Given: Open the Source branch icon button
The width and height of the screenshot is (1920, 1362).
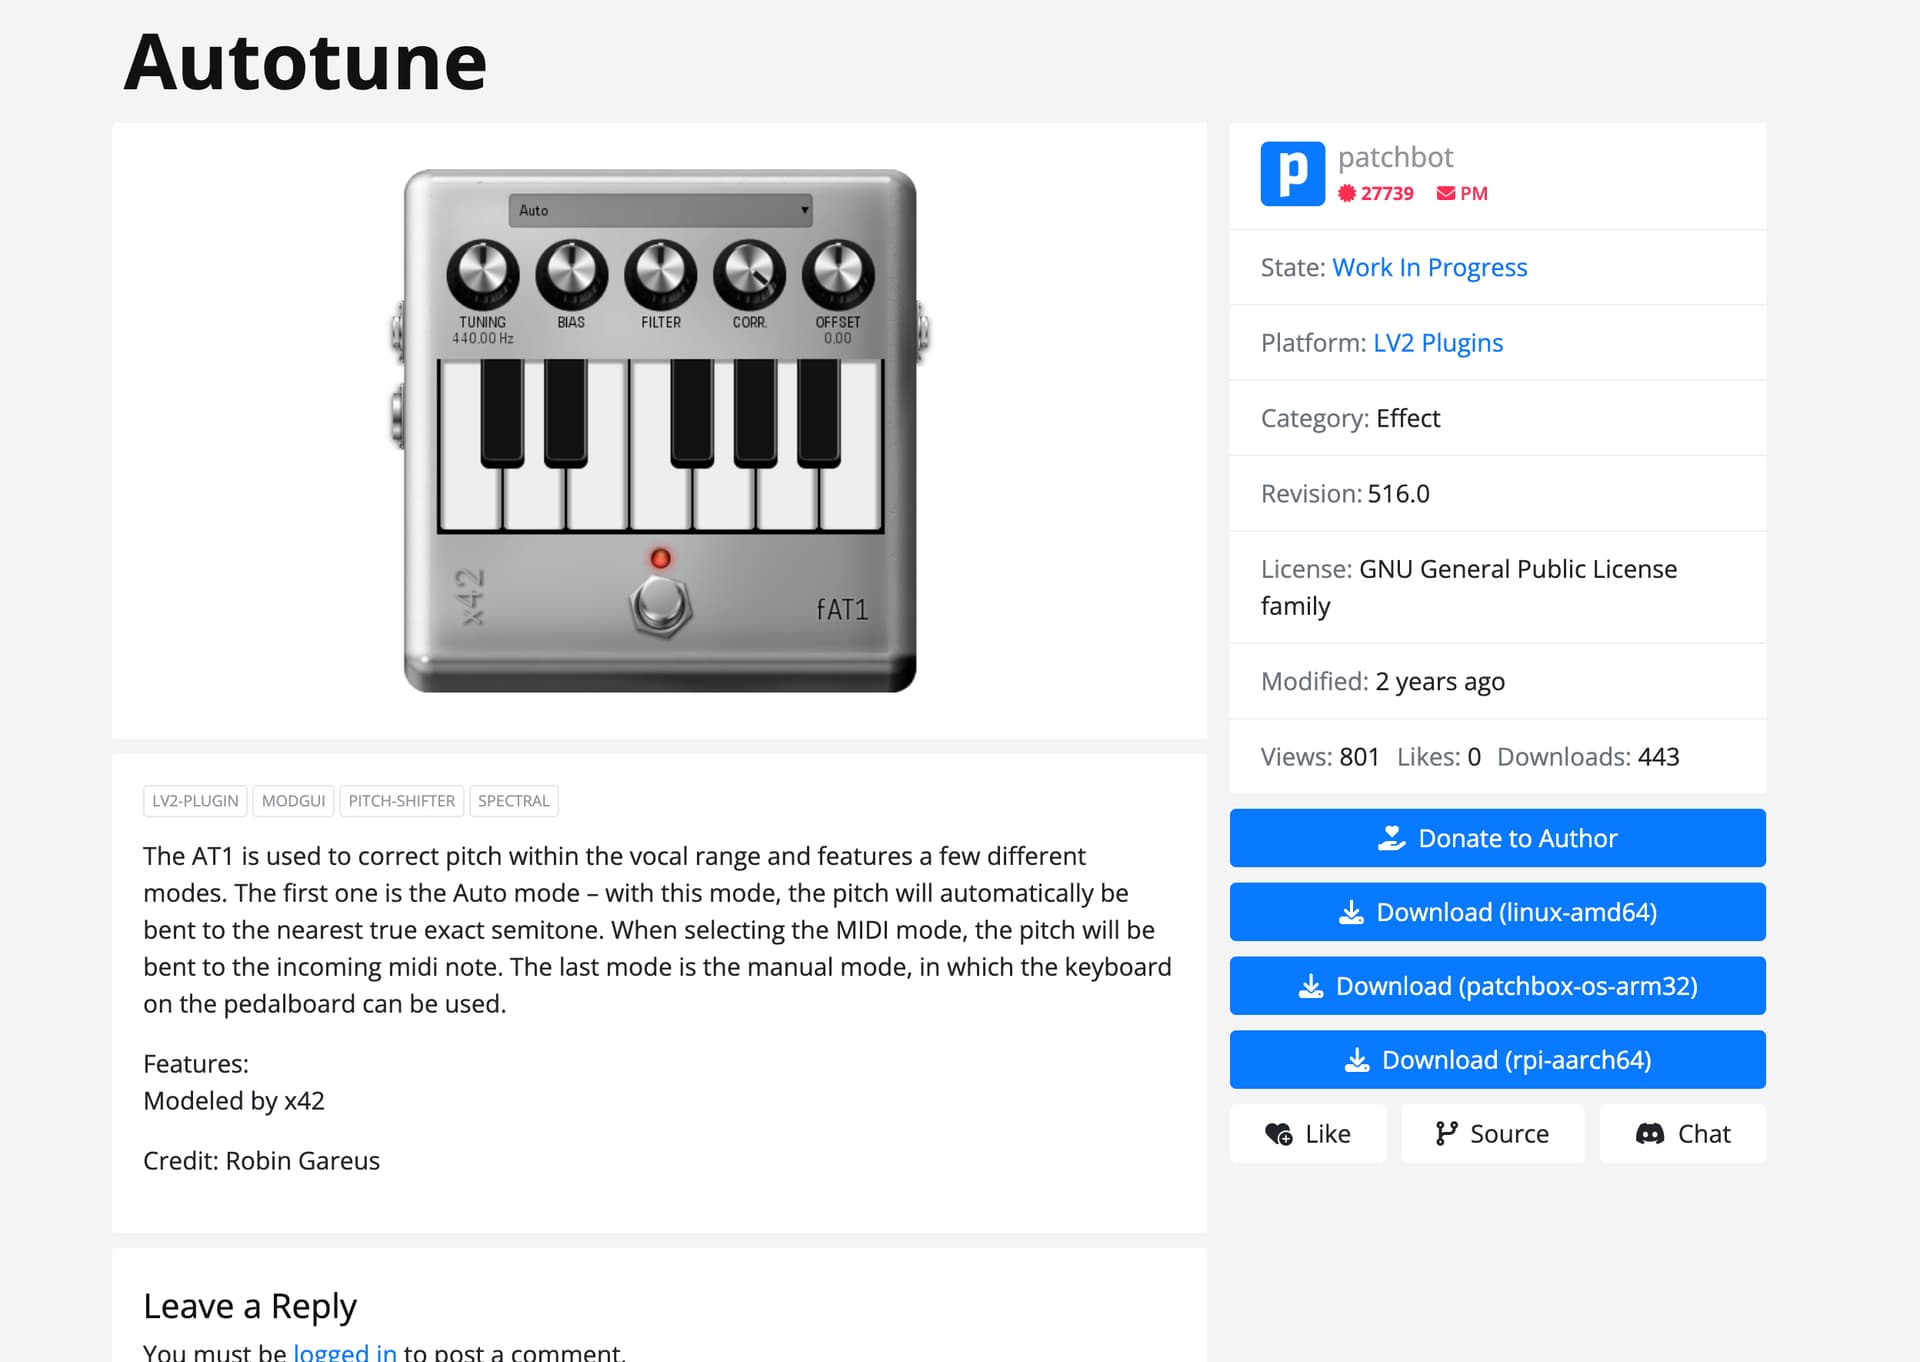Looking at the screenshot, I should [x=1492, y=1133].
